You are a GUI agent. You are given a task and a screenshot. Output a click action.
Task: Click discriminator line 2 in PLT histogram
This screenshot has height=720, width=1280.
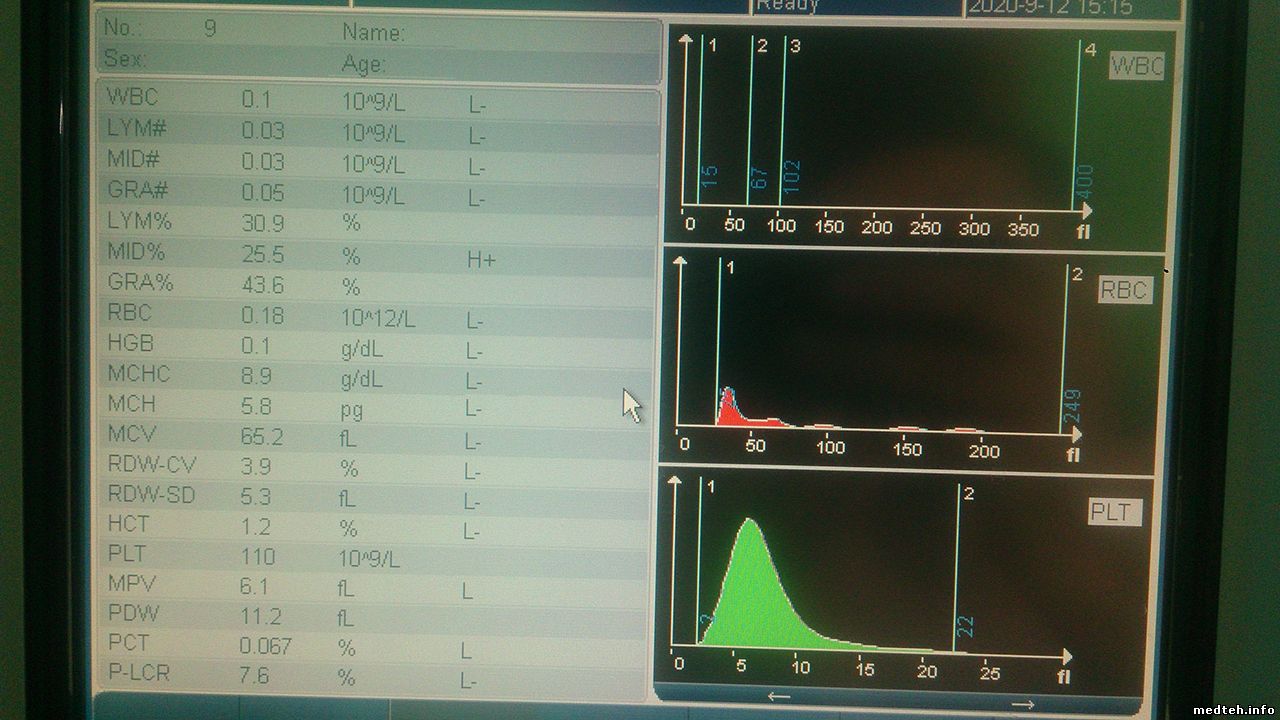tap(957, 570)
